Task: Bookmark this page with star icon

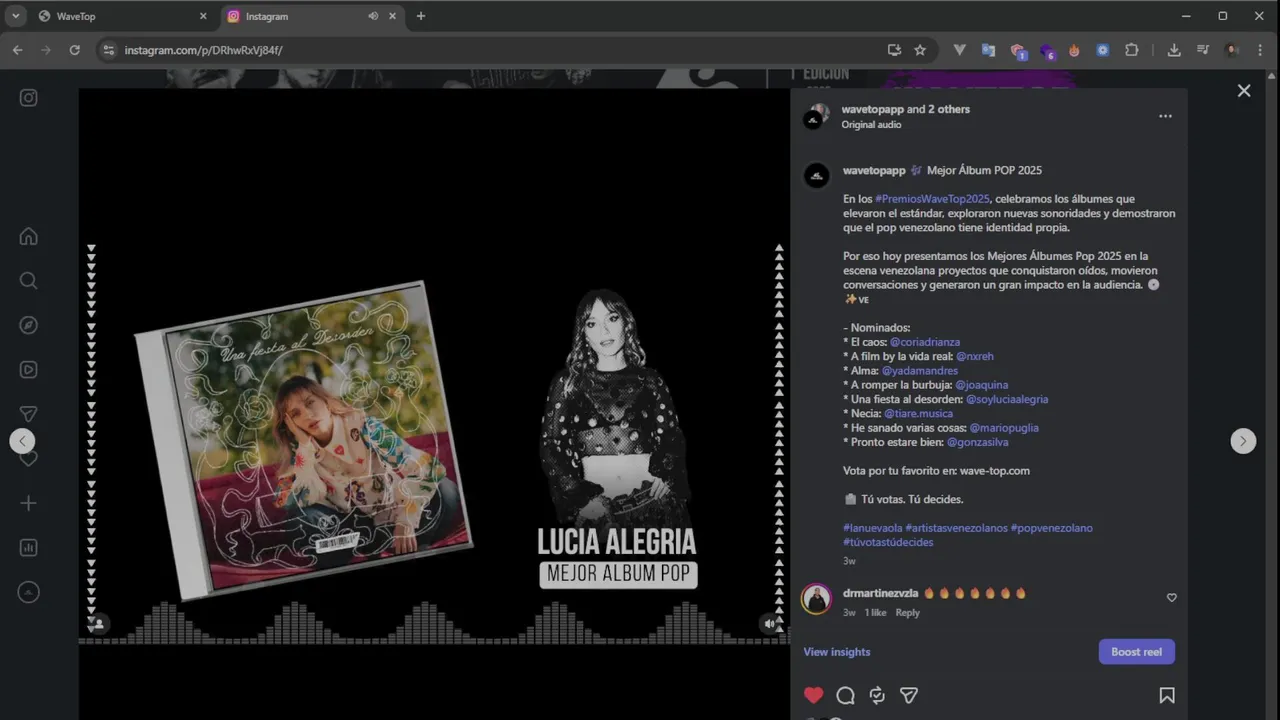Action: click(x=920, y=50)
